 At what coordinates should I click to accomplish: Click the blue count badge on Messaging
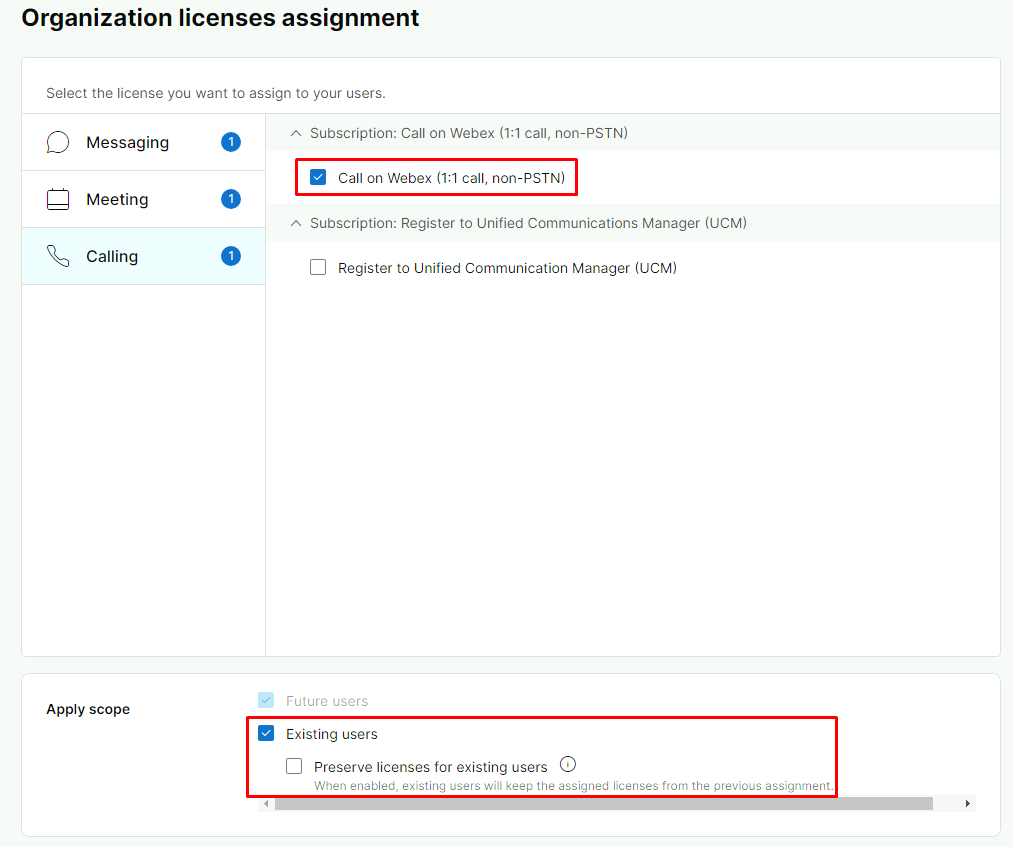[231, 142]
